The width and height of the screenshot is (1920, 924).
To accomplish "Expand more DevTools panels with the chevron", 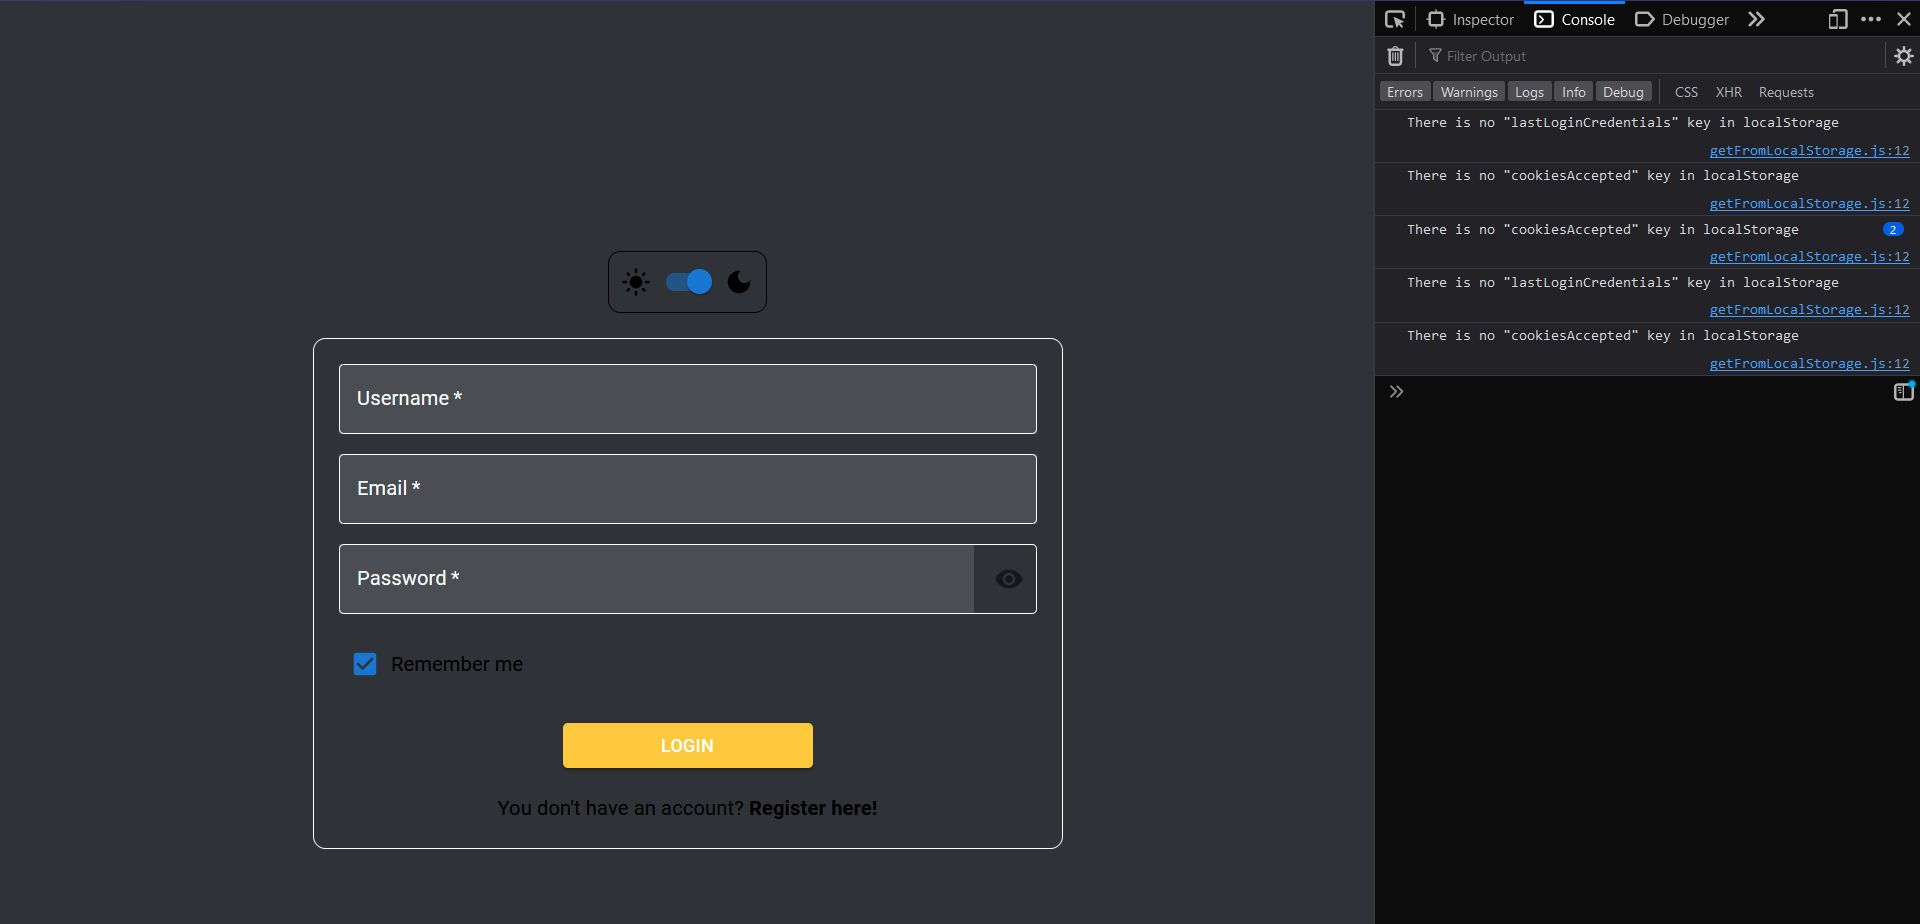I will click(x=1757, y=19).
